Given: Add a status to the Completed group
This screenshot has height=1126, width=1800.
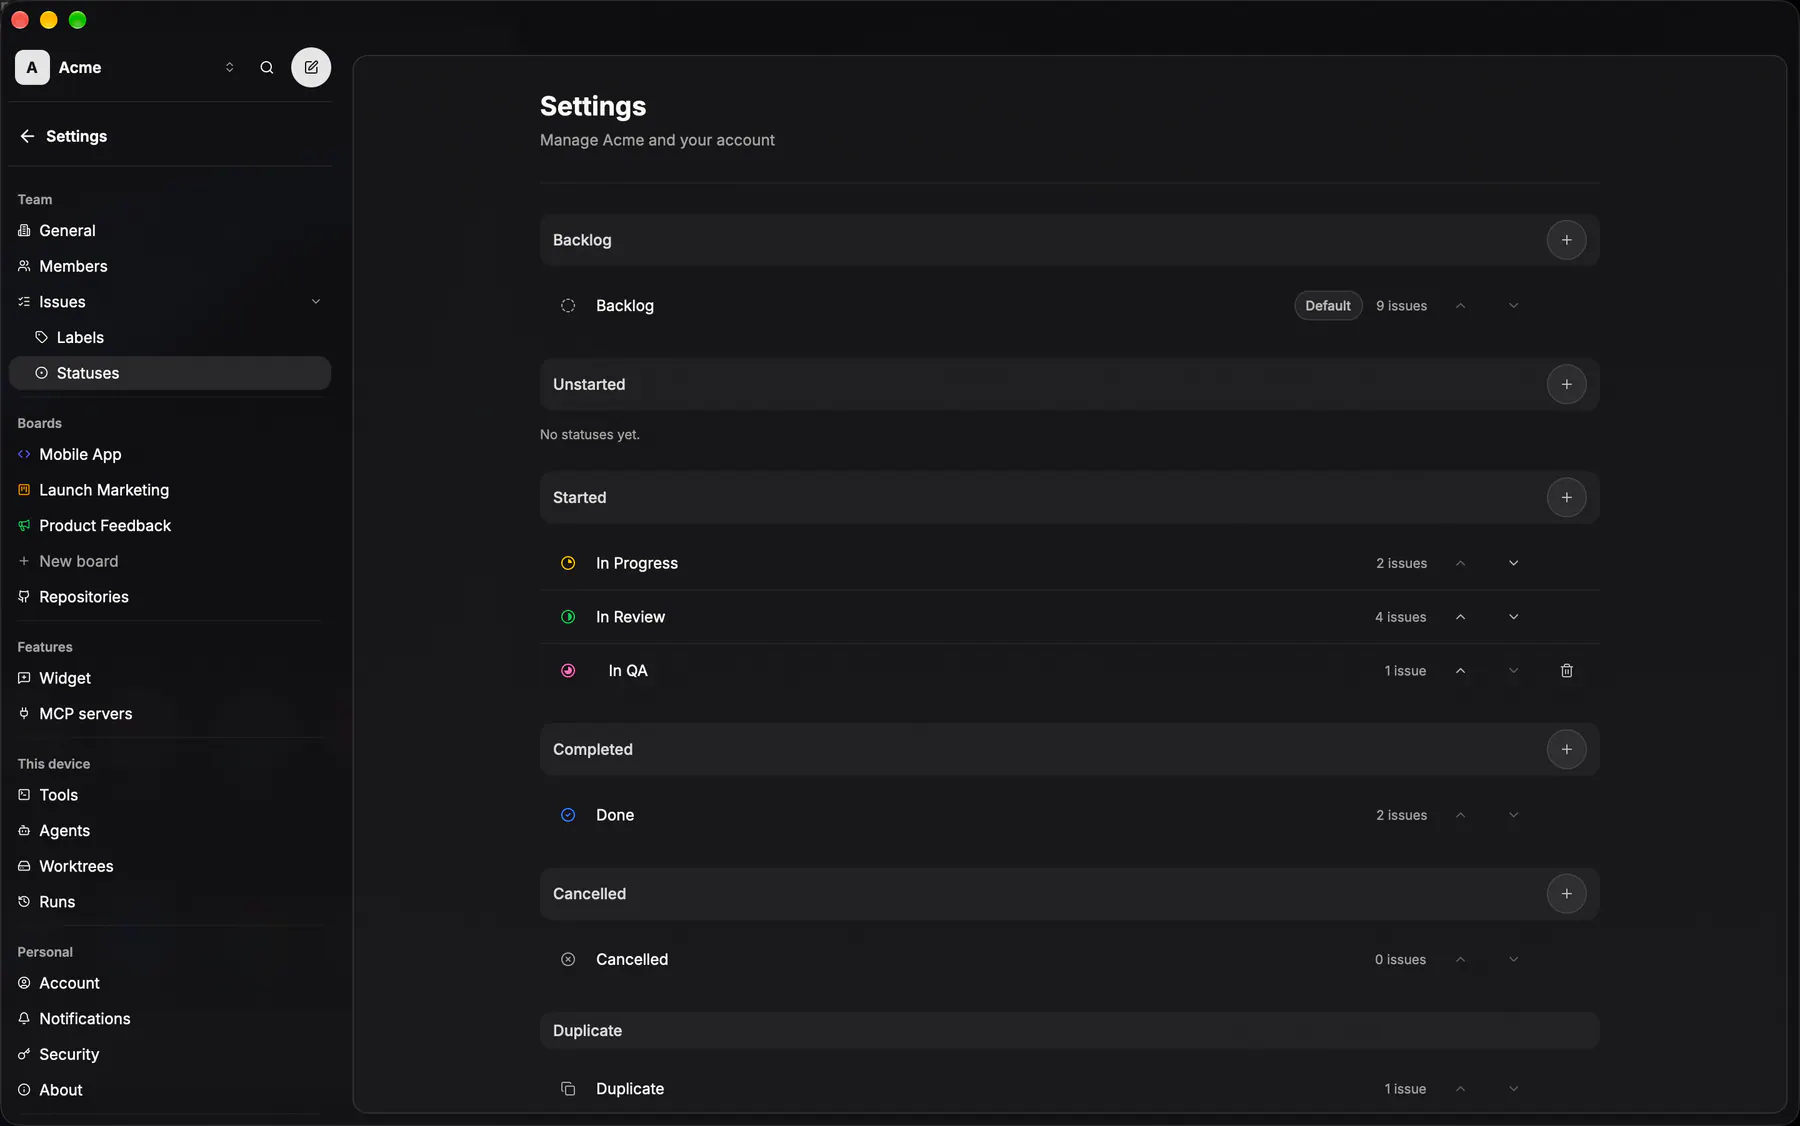Looking at the screenshot, I should pos(1566,749).
